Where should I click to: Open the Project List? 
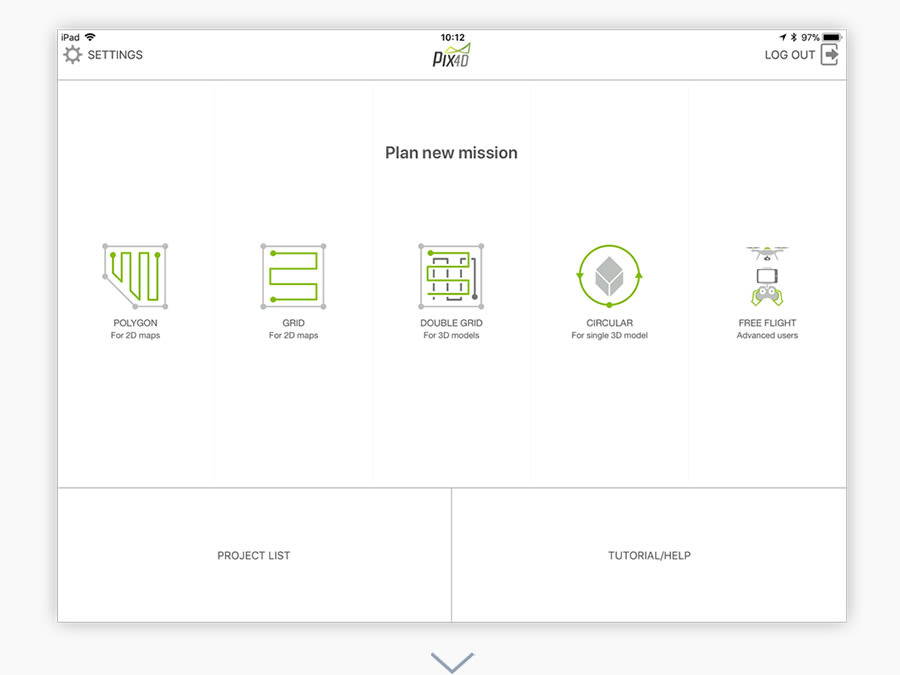254,555
